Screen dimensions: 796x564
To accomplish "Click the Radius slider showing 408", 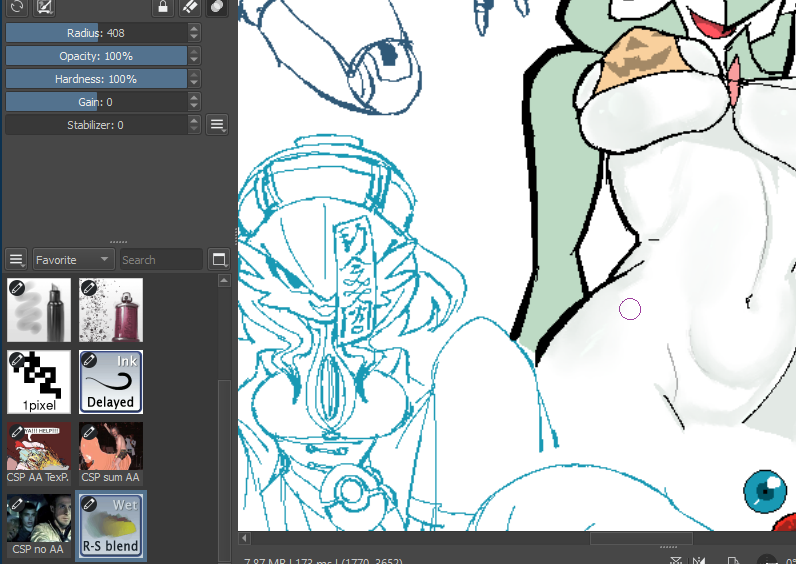I will pyautogui.click(x=96, y=33).
